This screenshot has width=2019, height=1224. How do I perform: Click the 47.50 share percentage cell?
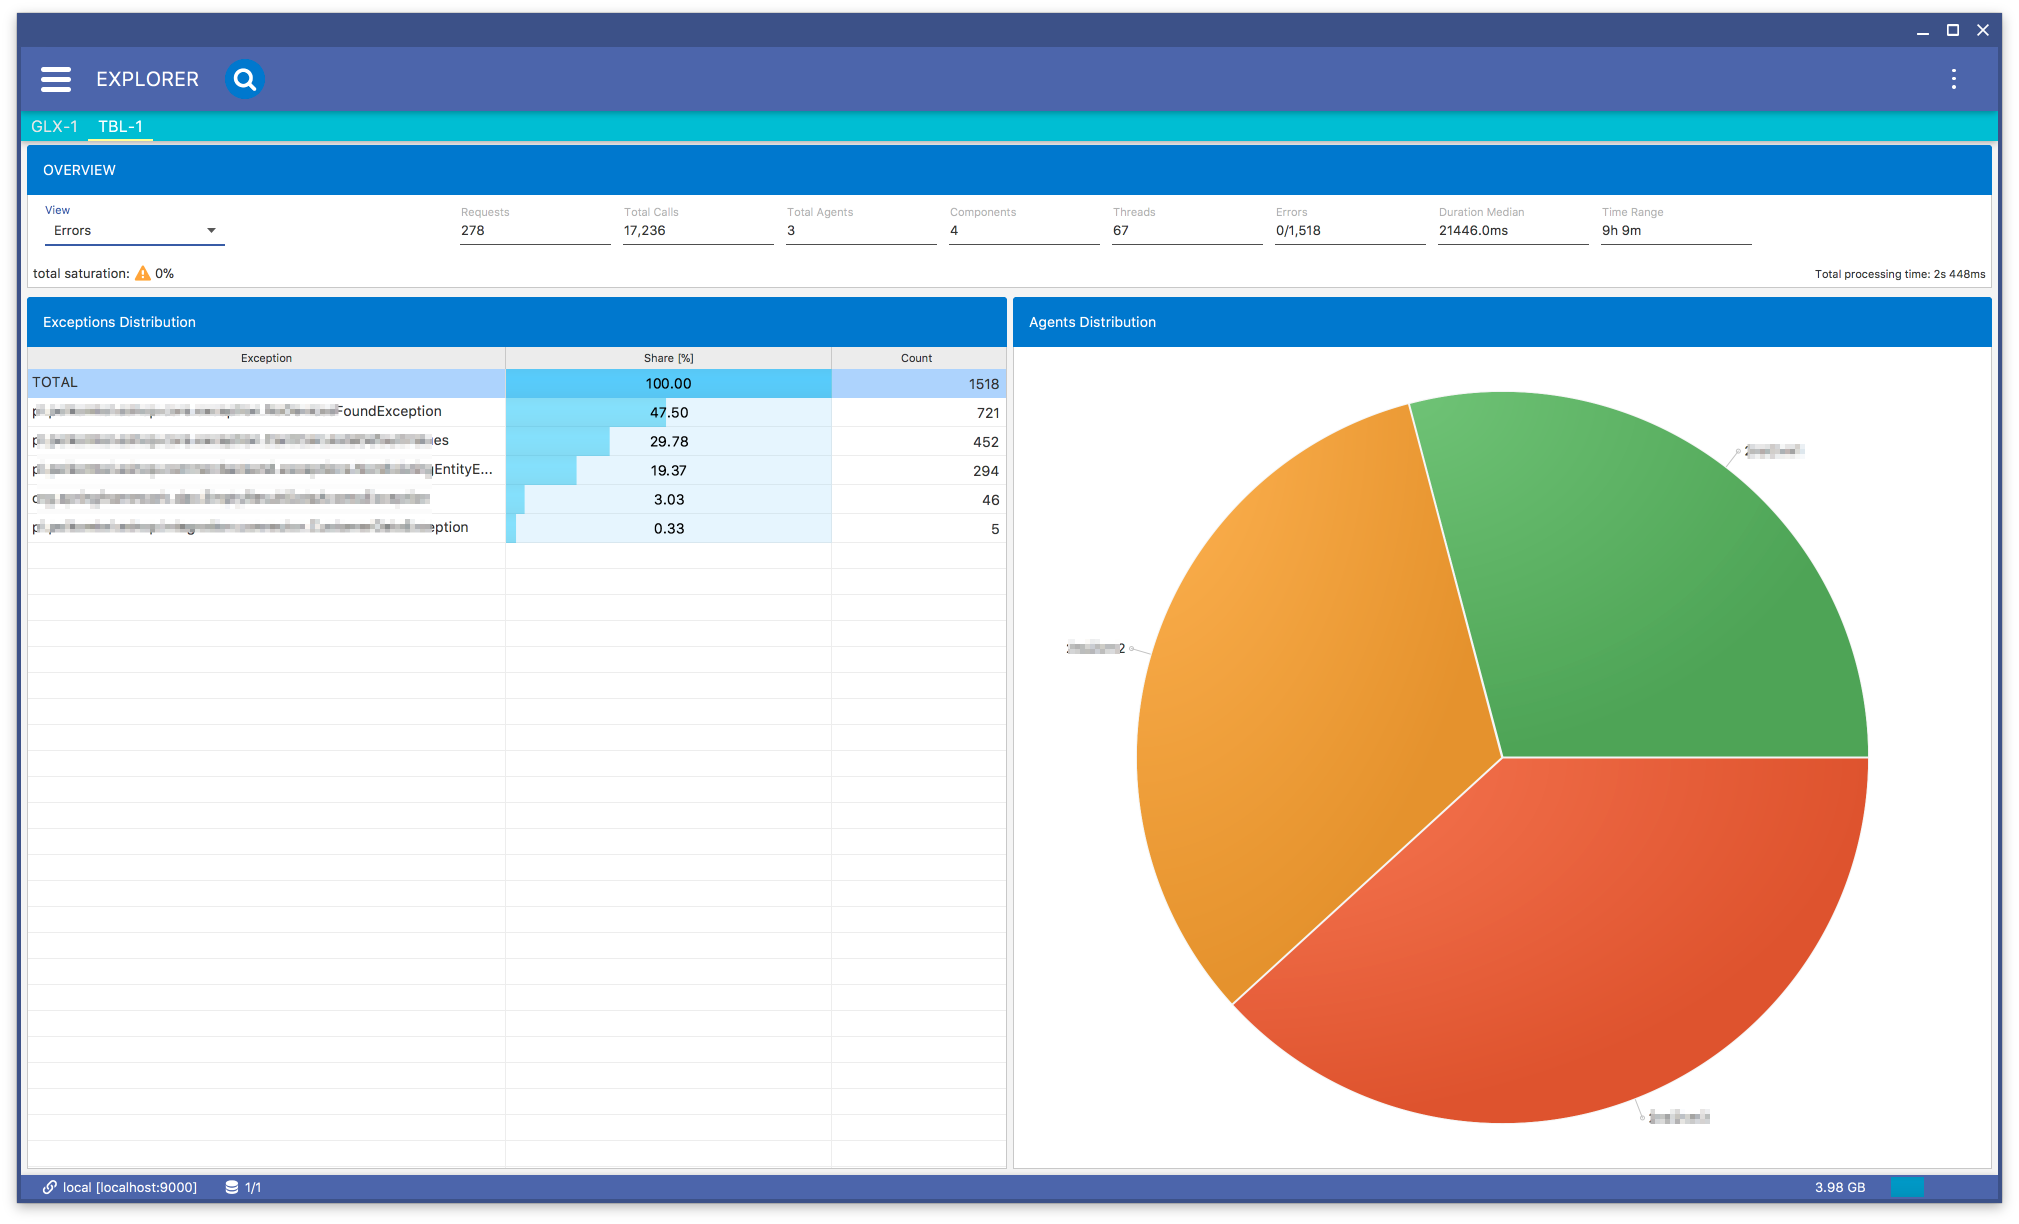click(668, 412)
